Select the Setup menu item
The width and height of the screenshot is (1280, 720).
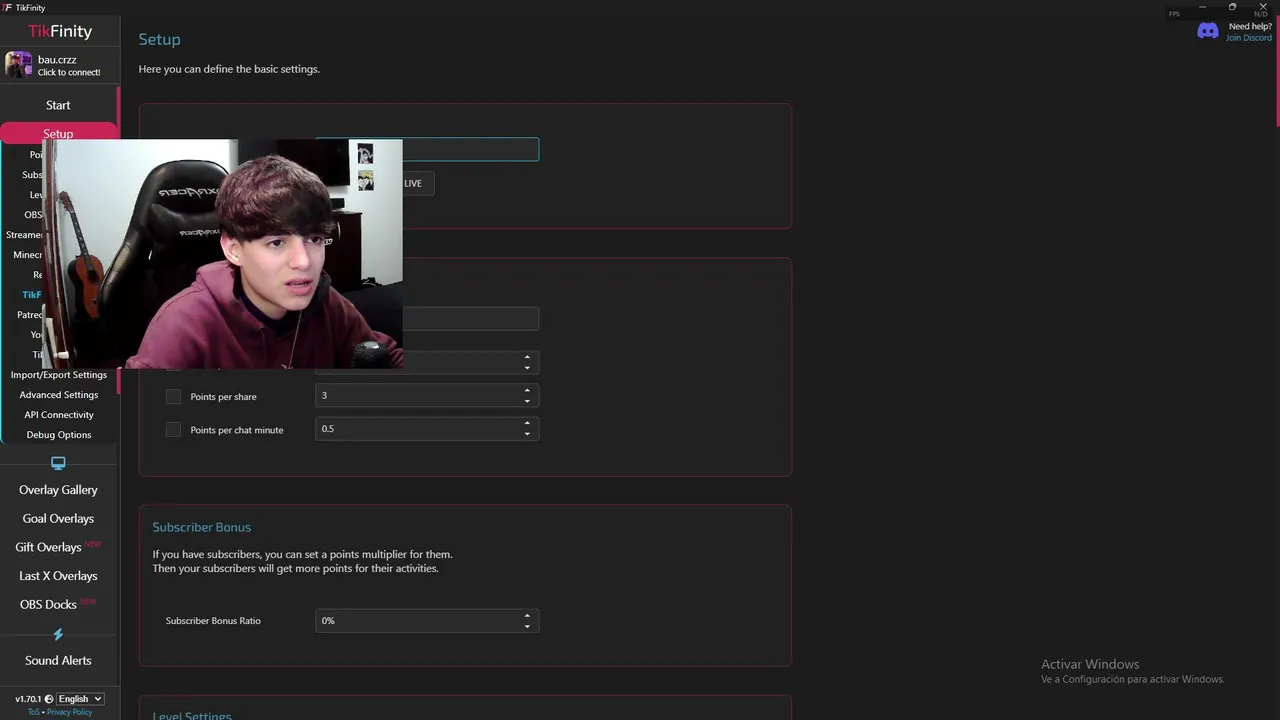[x=58, y=133]
